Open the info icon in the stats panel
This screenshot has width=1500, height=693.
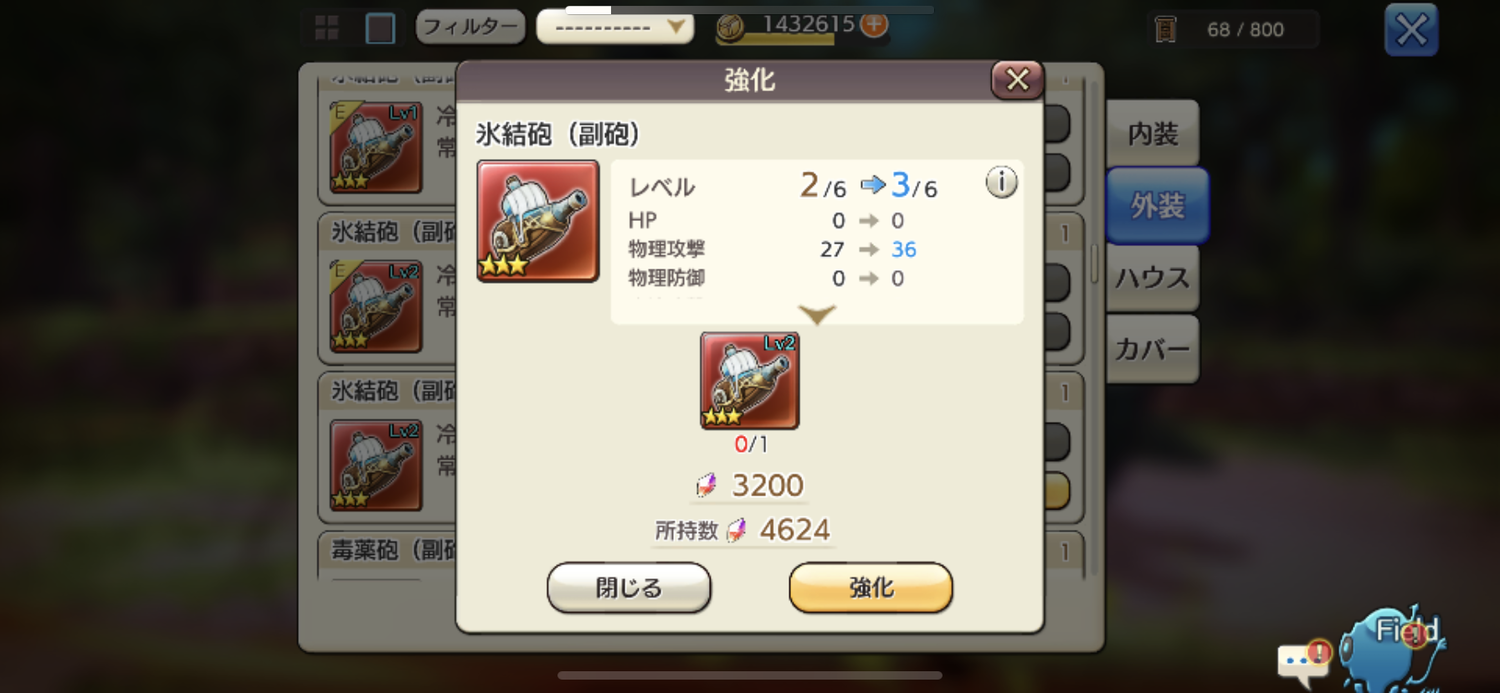1001,182
